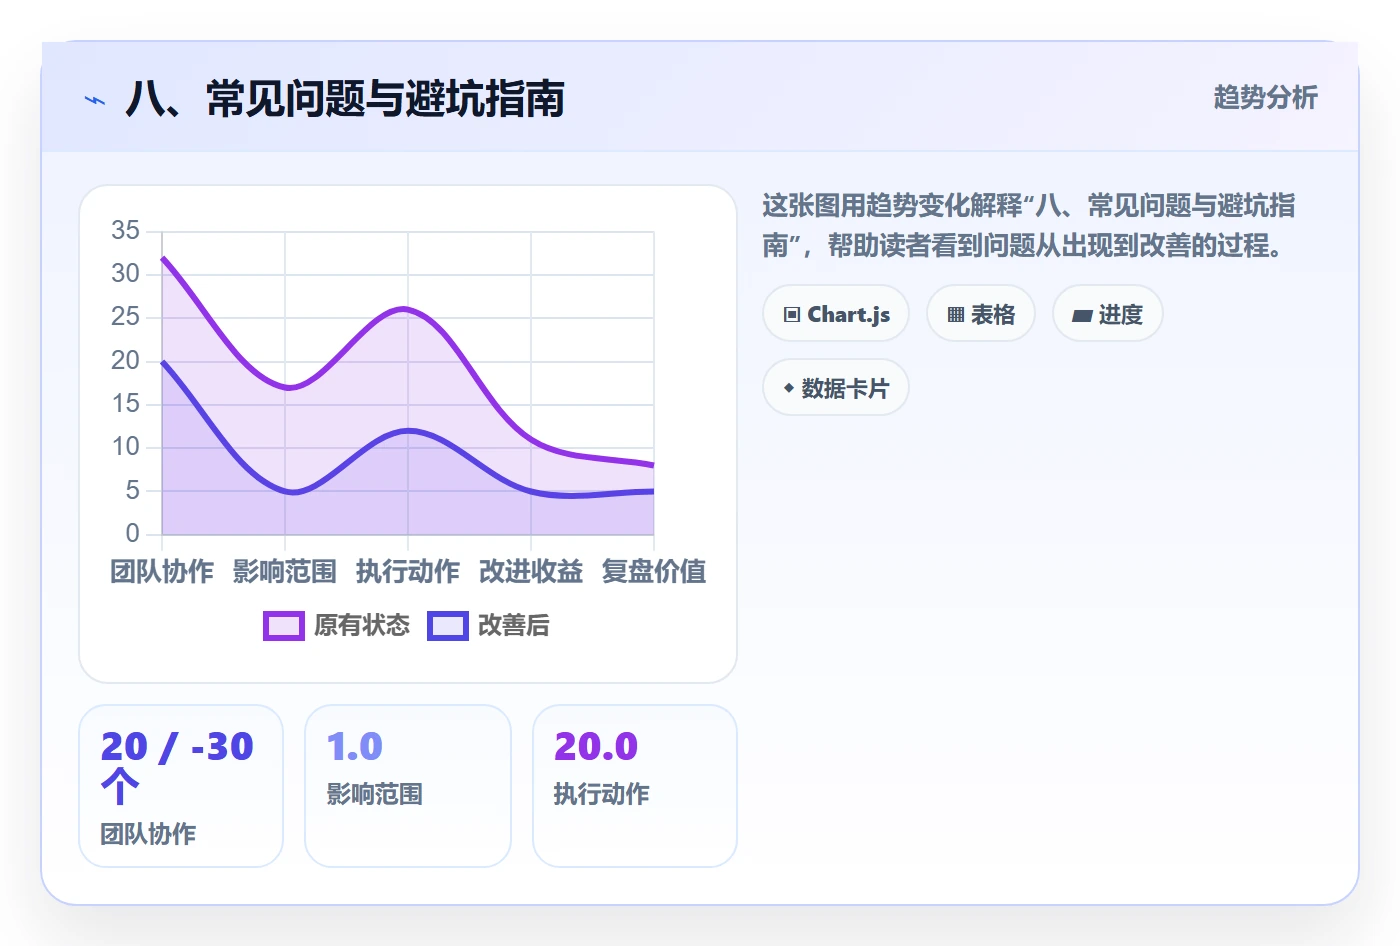Click the 35 y-axis tick label
This screenshot has width=1400, height=946.
[125, 231]
